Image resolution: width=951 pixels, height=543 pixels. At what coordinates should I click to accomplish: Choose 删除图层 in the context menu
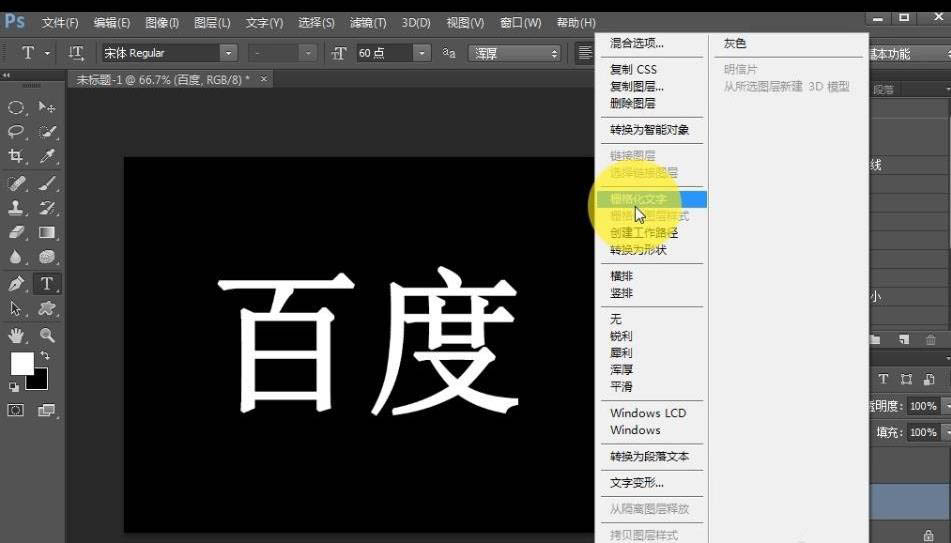633,104
